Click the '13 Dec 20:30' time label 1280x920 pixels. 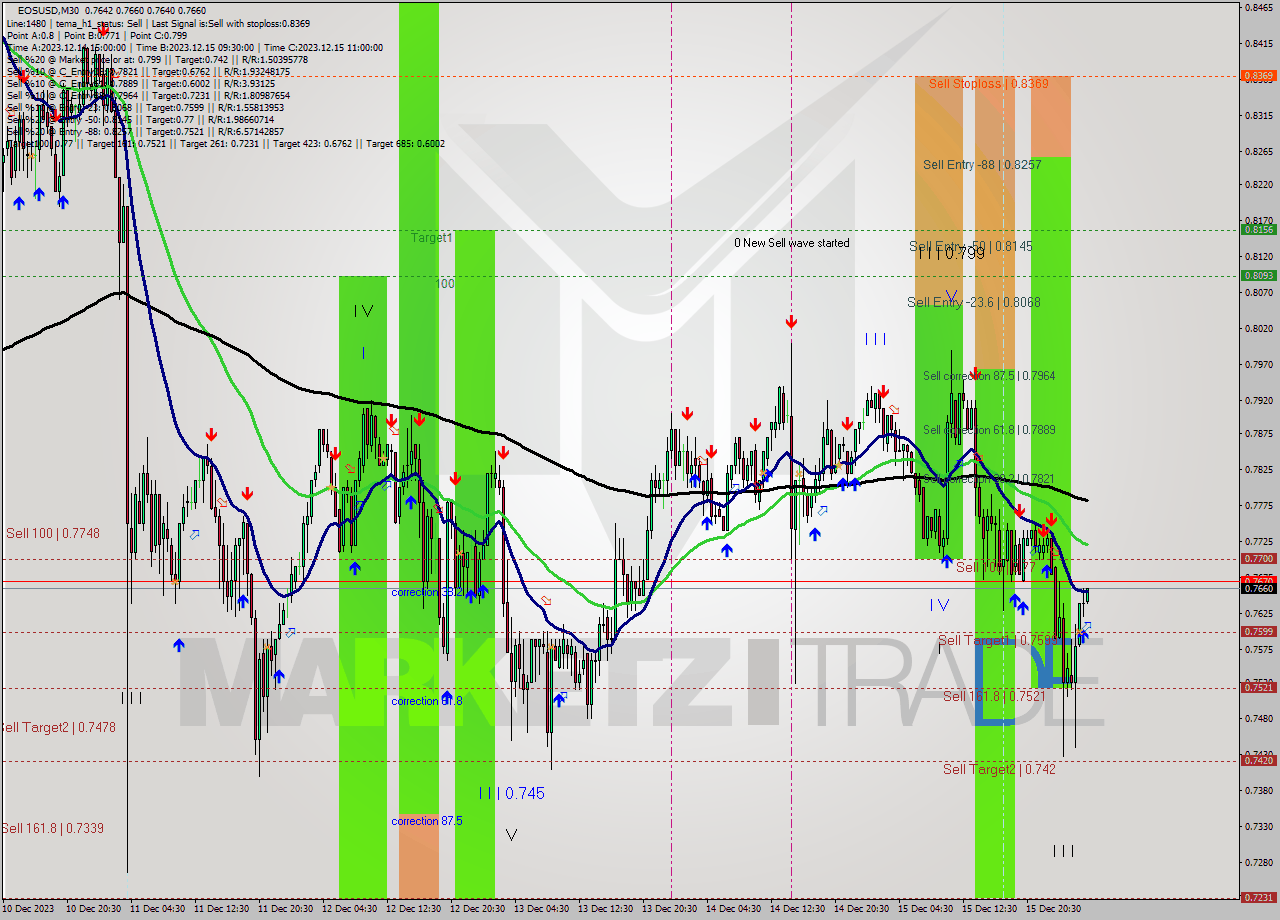[x=669, y=909]
